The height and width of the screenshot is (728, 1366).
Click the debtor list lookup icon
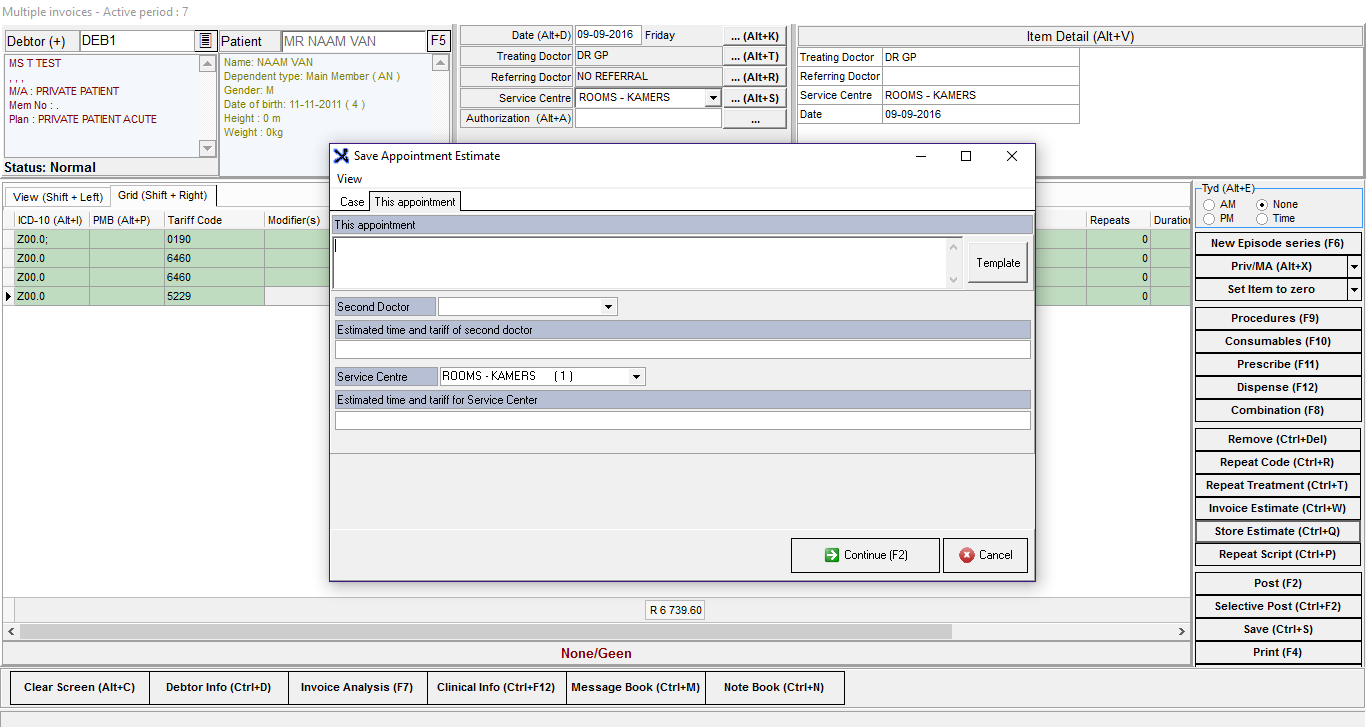(x=205, y=41)
